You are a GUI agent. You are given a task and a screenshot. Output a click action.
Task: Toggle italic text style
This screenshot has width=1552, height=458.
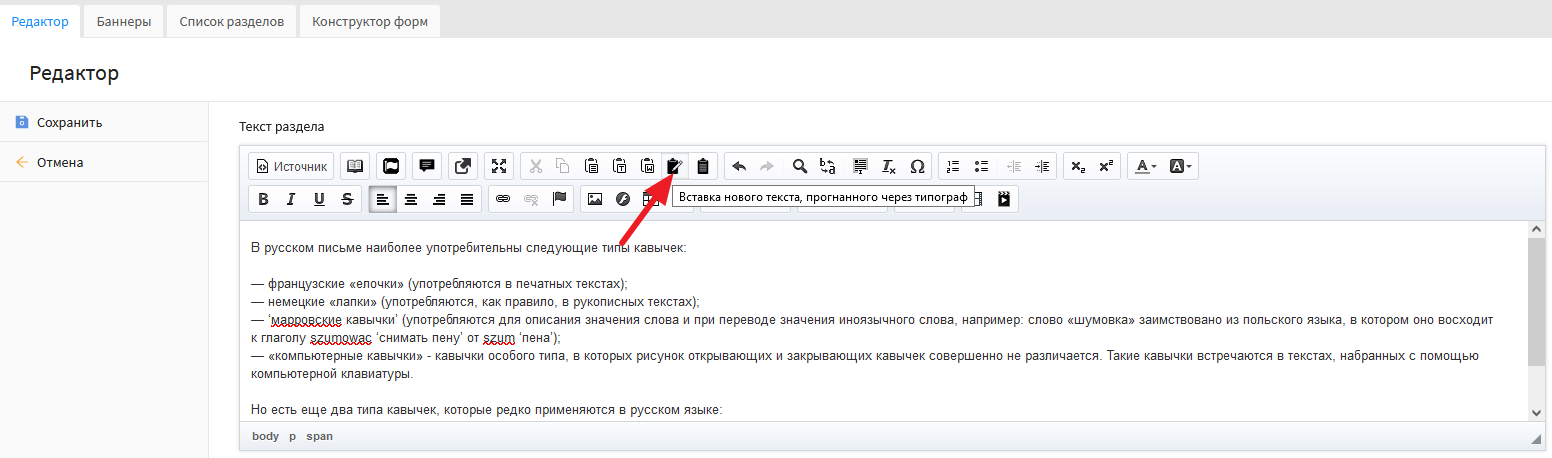pyautogui.click(x=291, y=199)
